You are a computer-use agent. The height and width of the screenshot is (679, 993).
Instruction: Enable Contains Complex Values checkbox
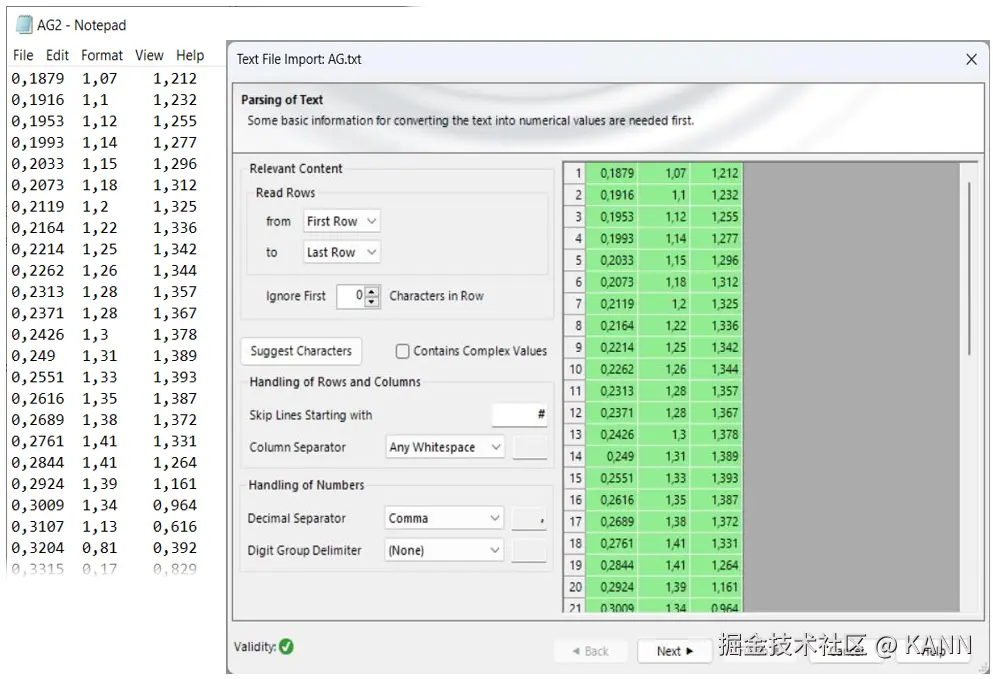click(x=402, y=351)
